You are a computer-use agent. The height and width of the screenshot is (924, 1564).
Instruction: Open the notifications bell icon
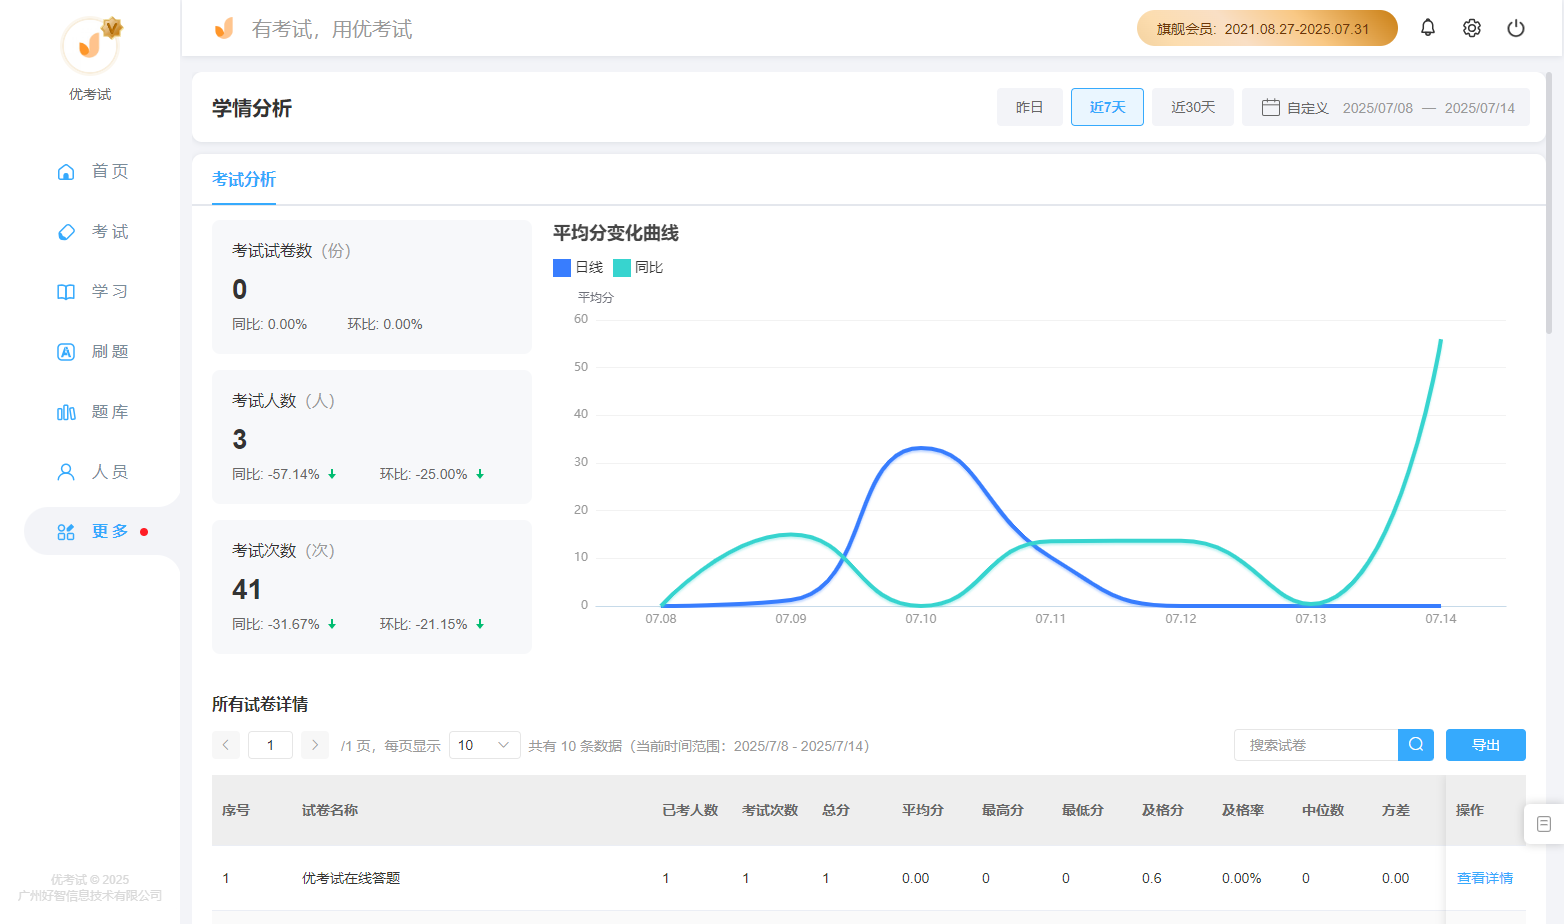[1428, 28]
